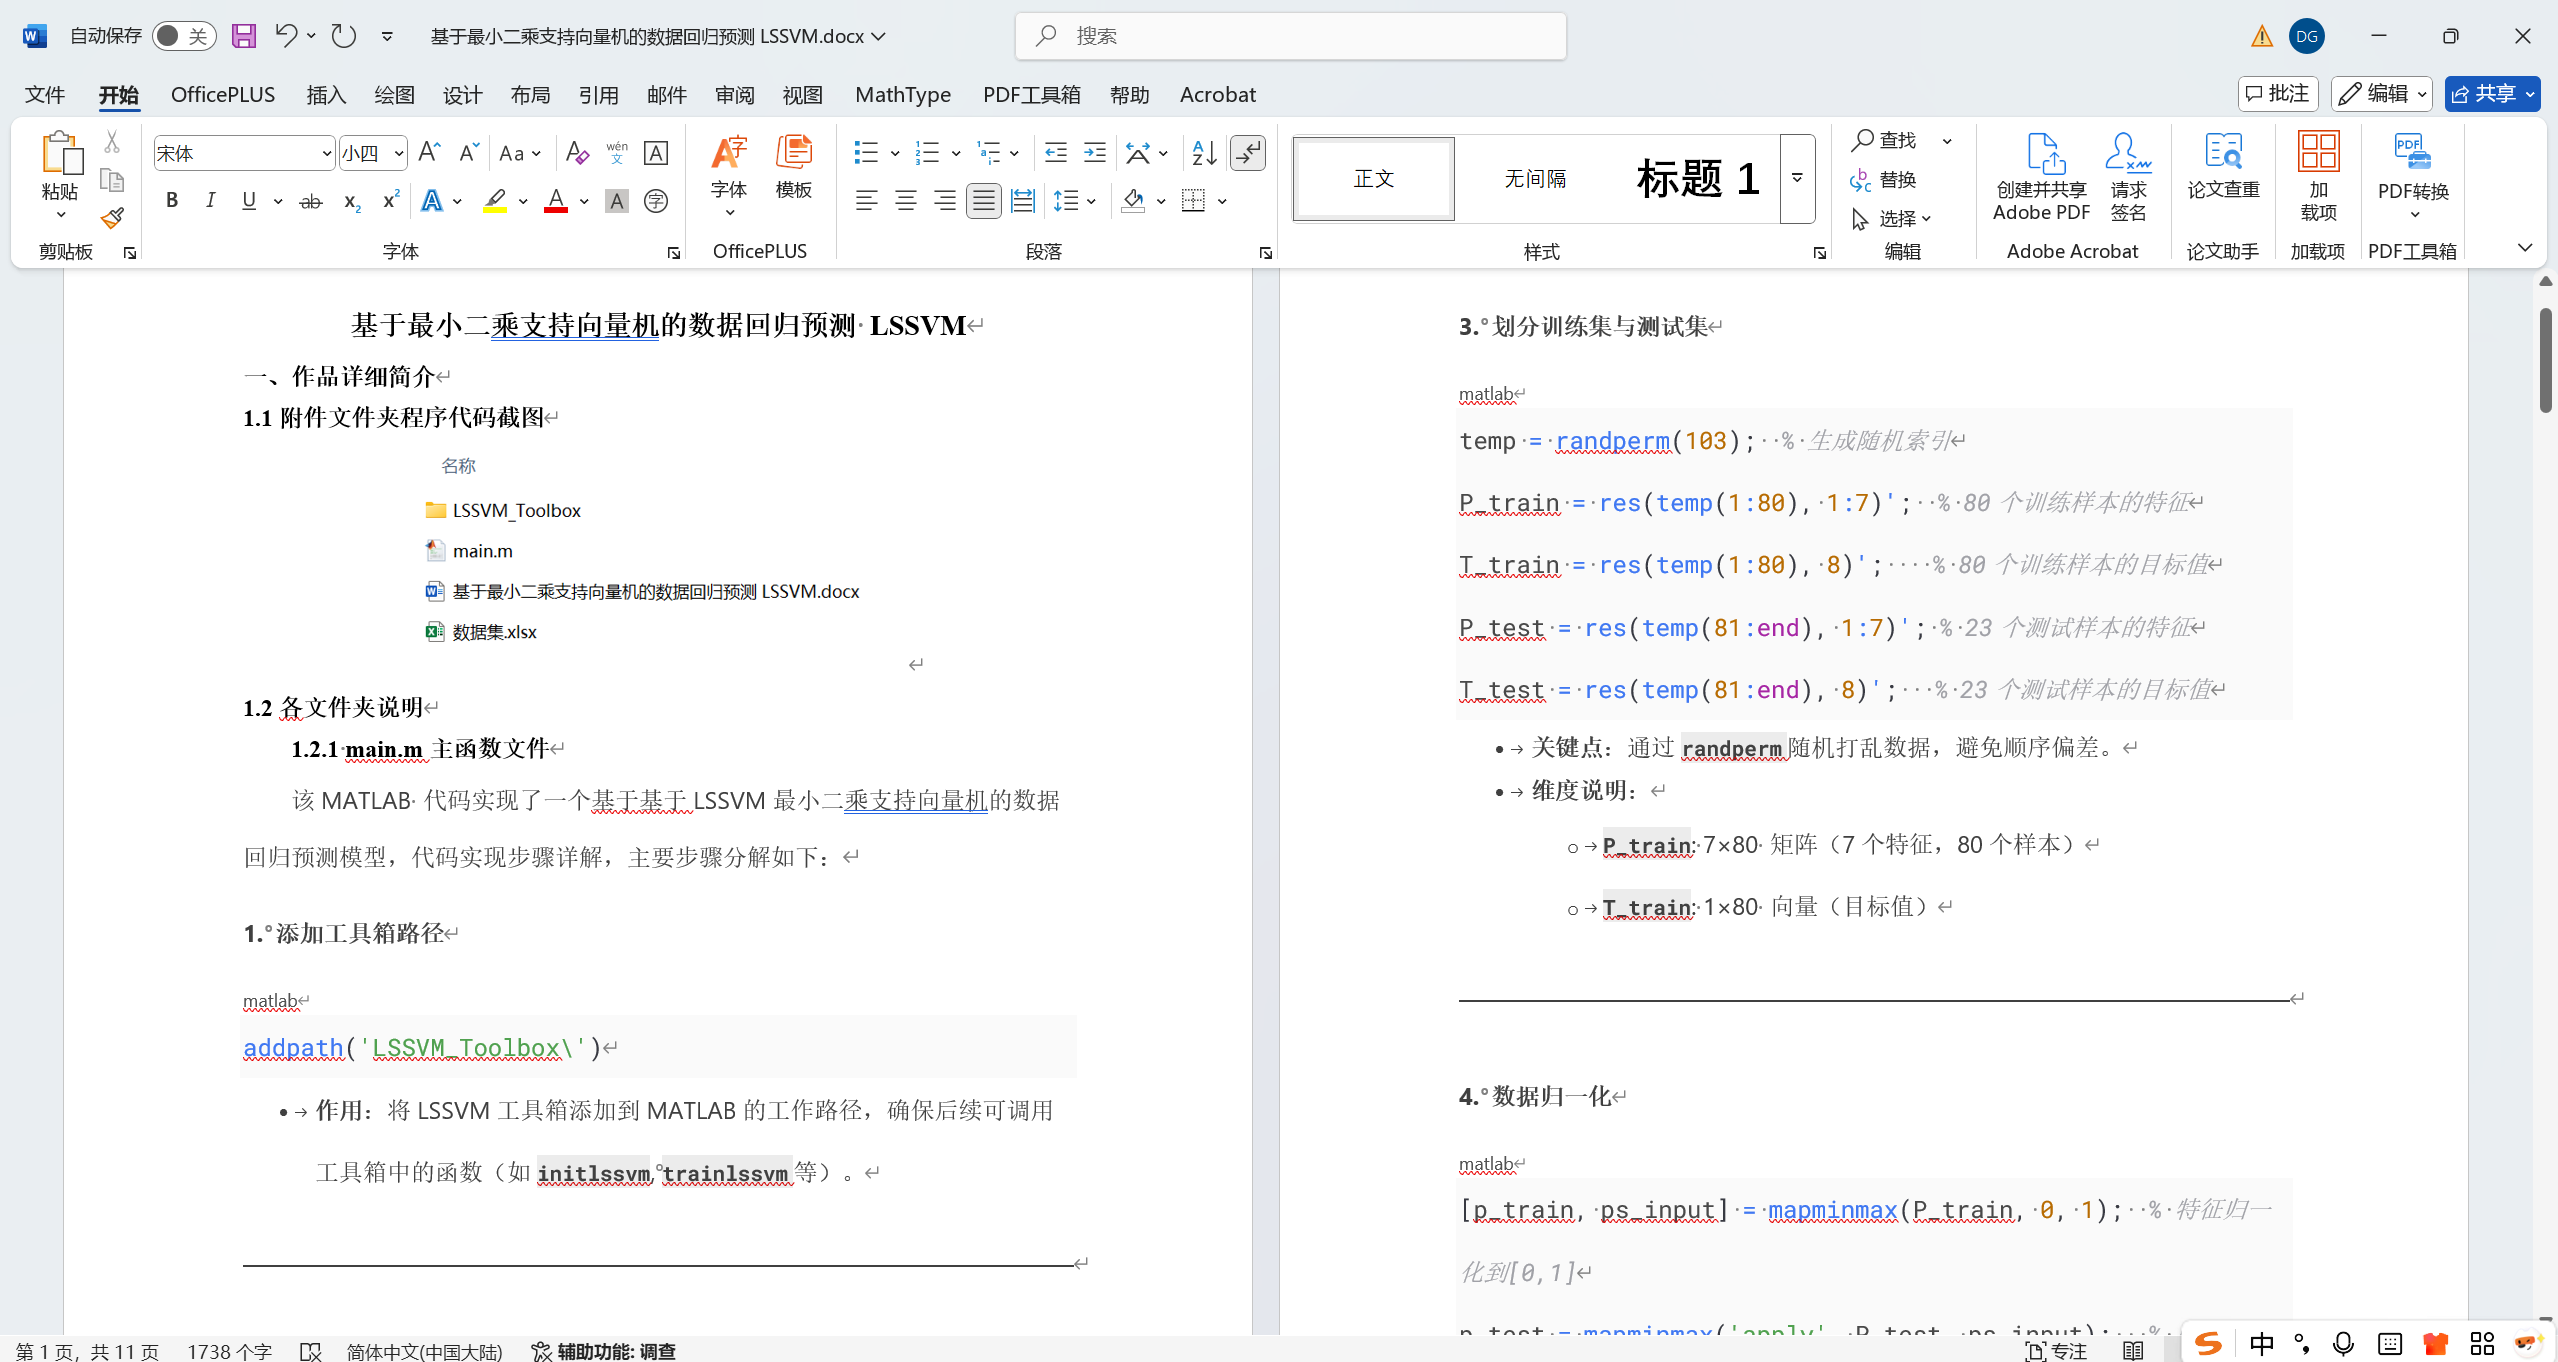Click the 搜索 search box
Image resolution: width=2558 pixels, height=1362 pixels.
pyautogui.click(x=1290, y=36)
